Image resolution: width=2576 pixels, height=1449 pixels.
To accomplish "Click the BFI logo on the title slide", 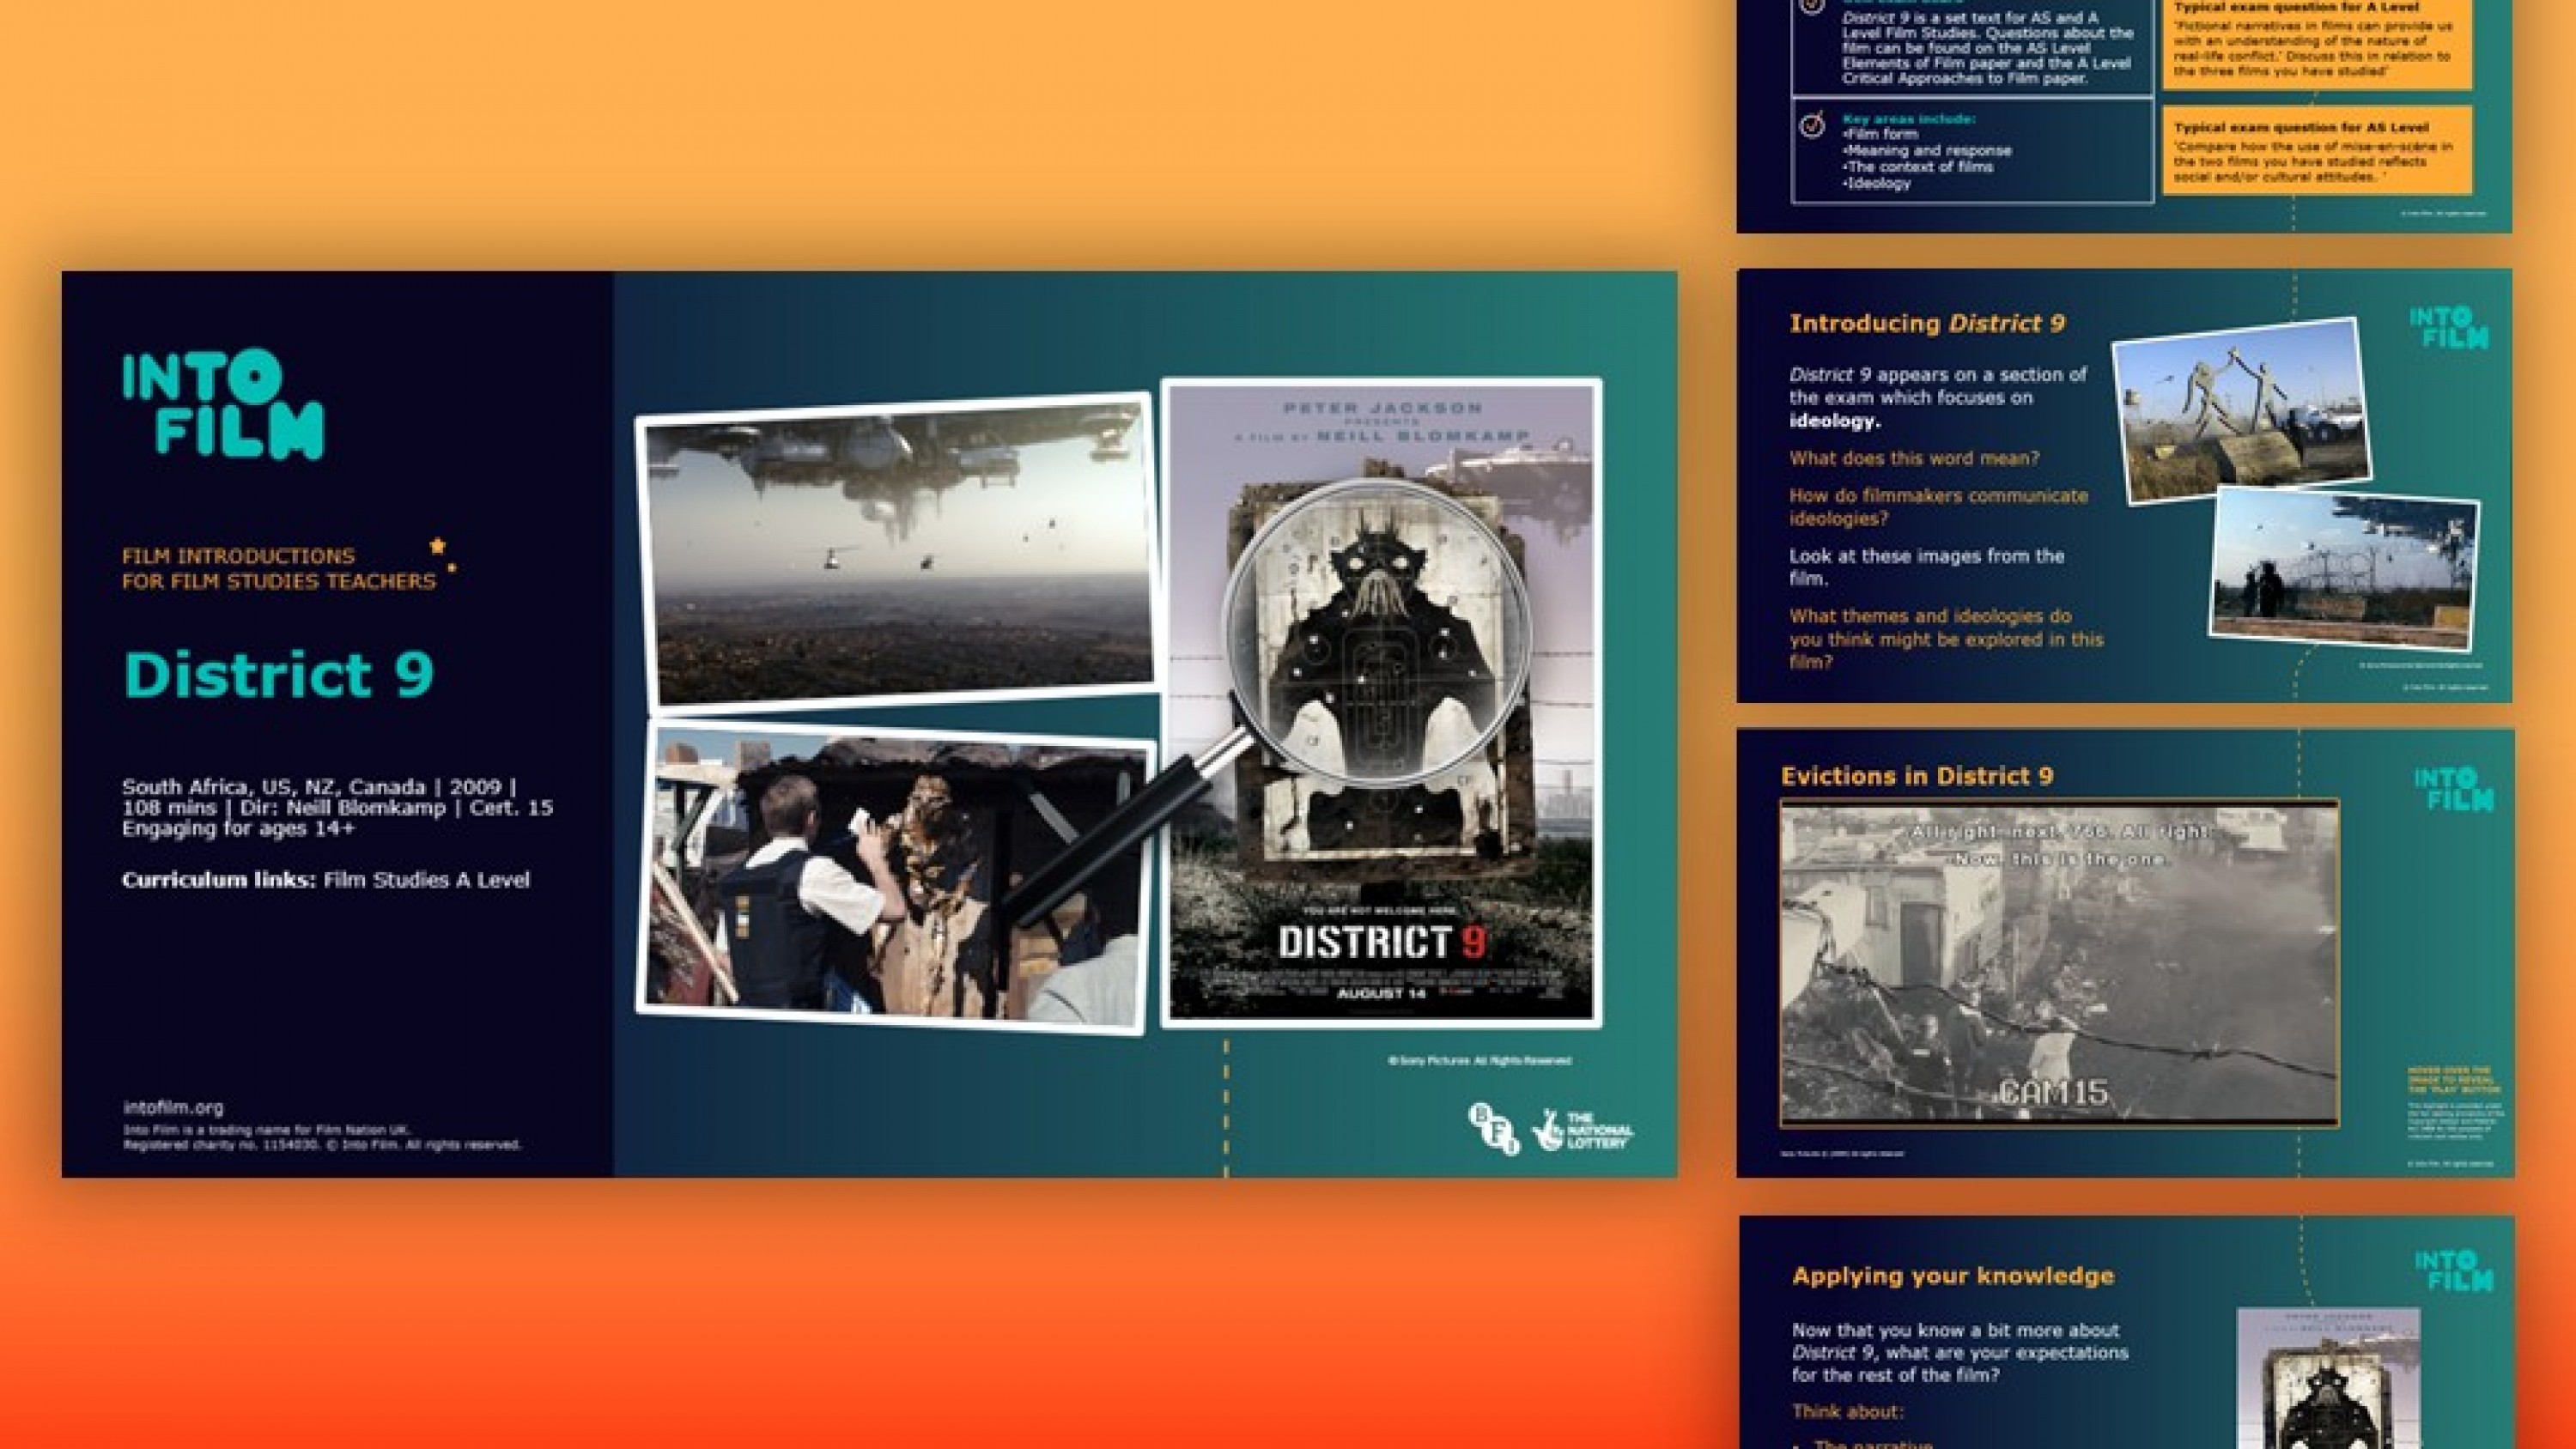I will point(1493,1129).
